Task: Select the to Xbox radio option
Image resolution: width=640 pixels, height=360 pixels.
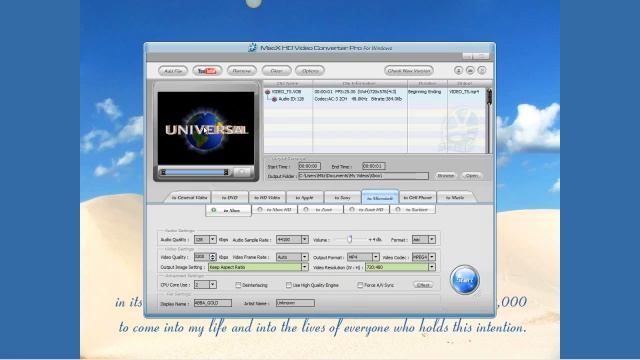Action: 213,210
